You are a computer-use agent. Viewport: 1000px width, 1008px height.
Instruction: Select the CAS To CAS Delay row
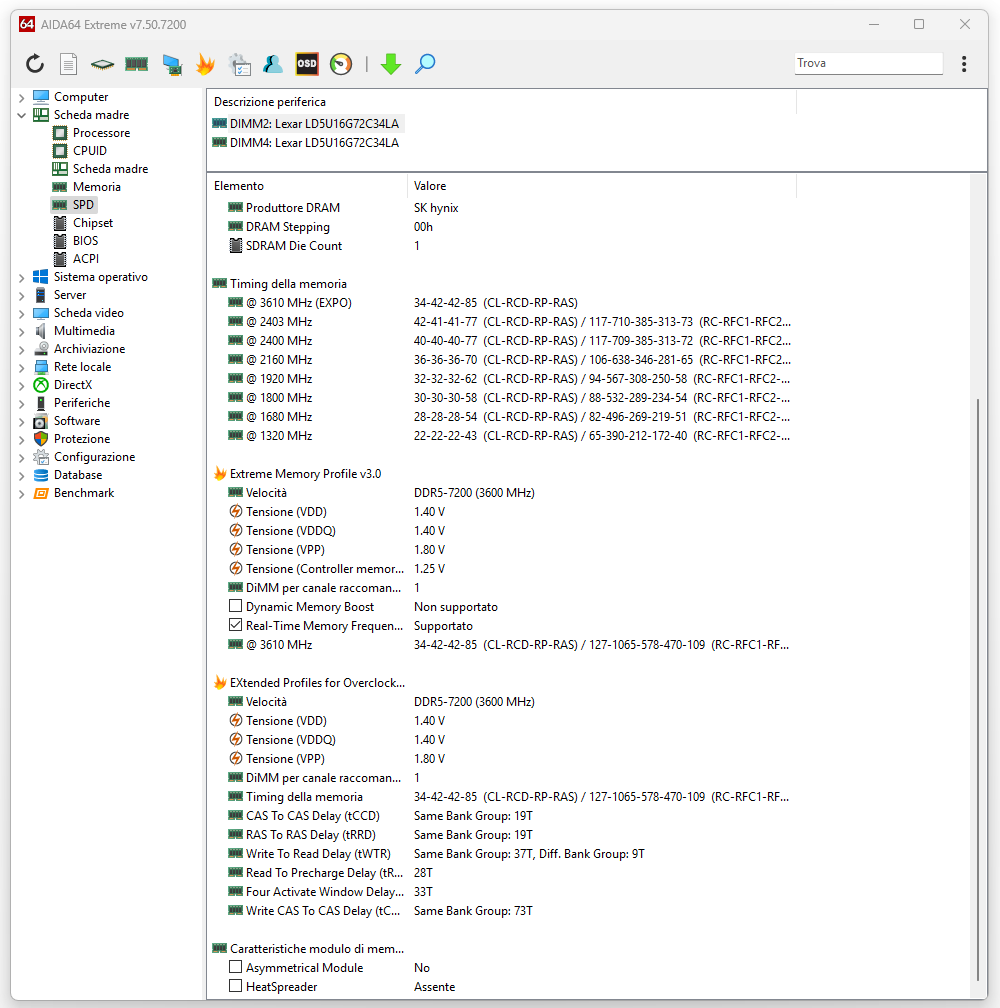coord(503,816)
